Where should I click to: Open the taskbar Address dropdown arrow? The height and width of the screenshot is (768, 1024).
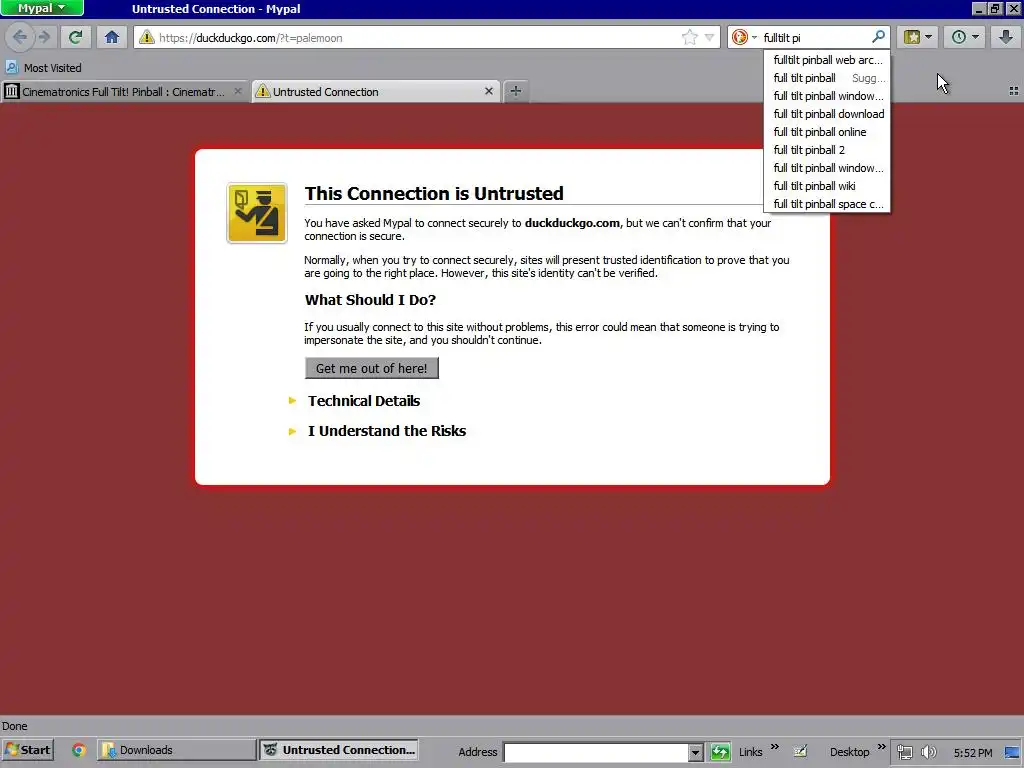(696, 752)
